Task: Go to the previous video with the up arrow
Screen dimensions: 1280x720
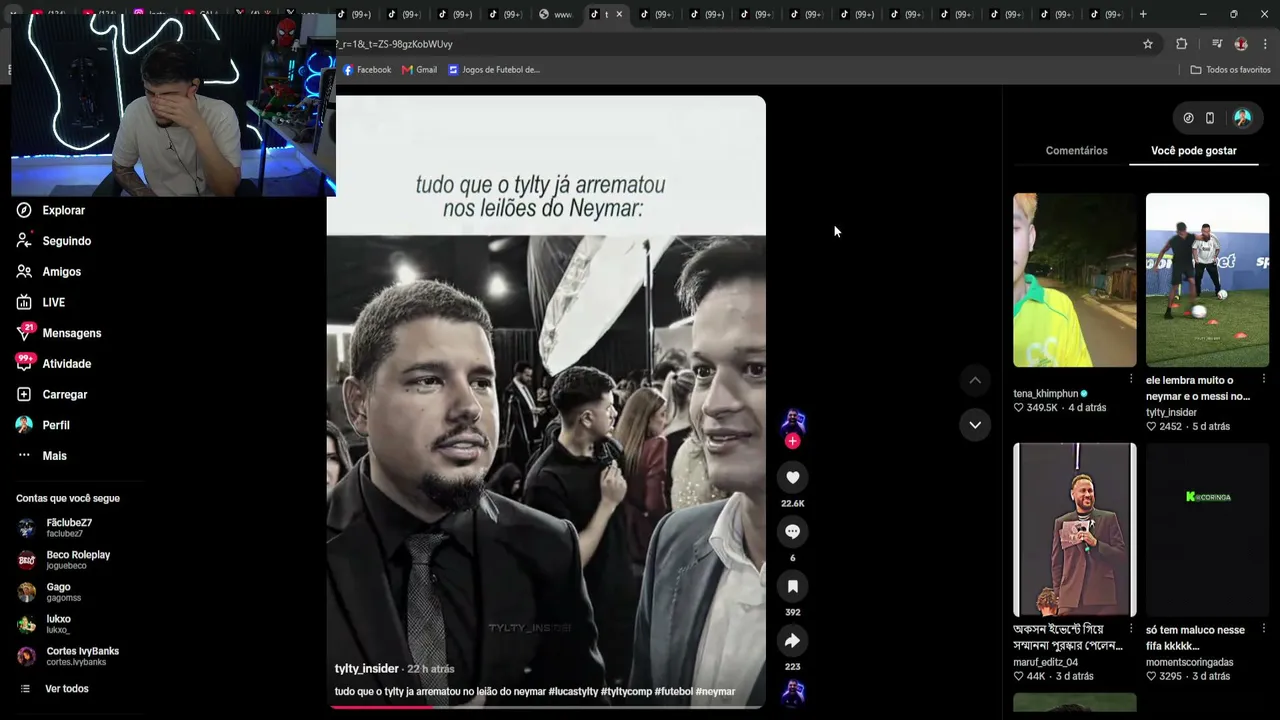Action: click(x=975, y=380)
